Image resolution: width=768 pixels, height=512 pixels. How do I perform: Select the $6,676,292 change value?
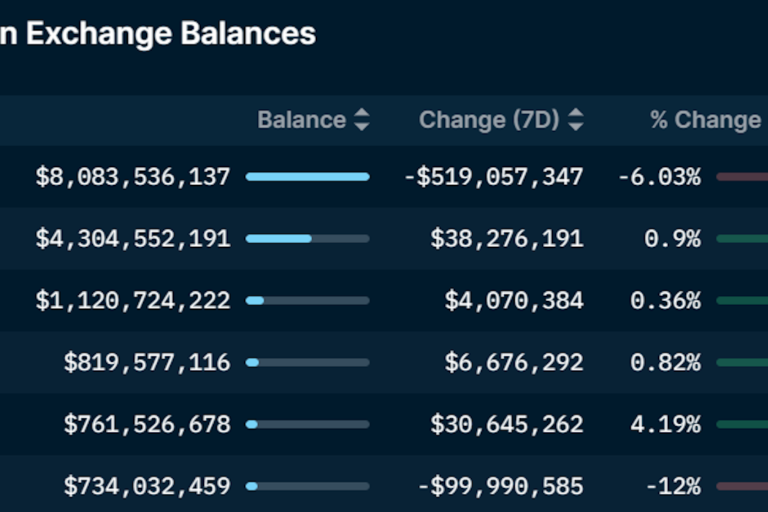514,363
